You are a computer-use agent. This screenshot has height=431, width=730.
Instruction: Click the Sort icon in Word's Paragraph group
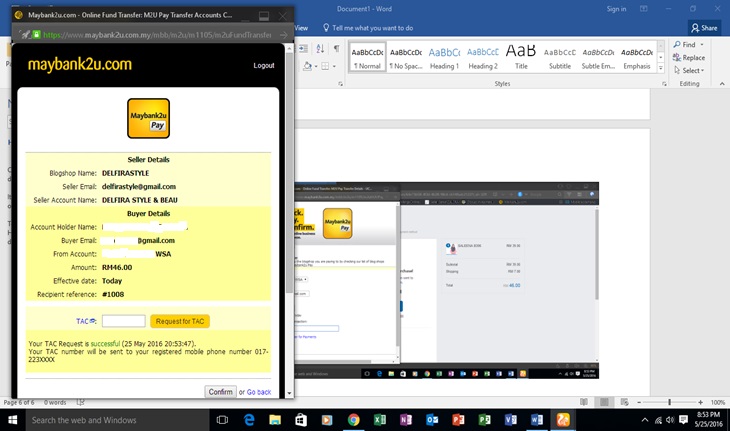pyautogui.click(x=320, y=48)
